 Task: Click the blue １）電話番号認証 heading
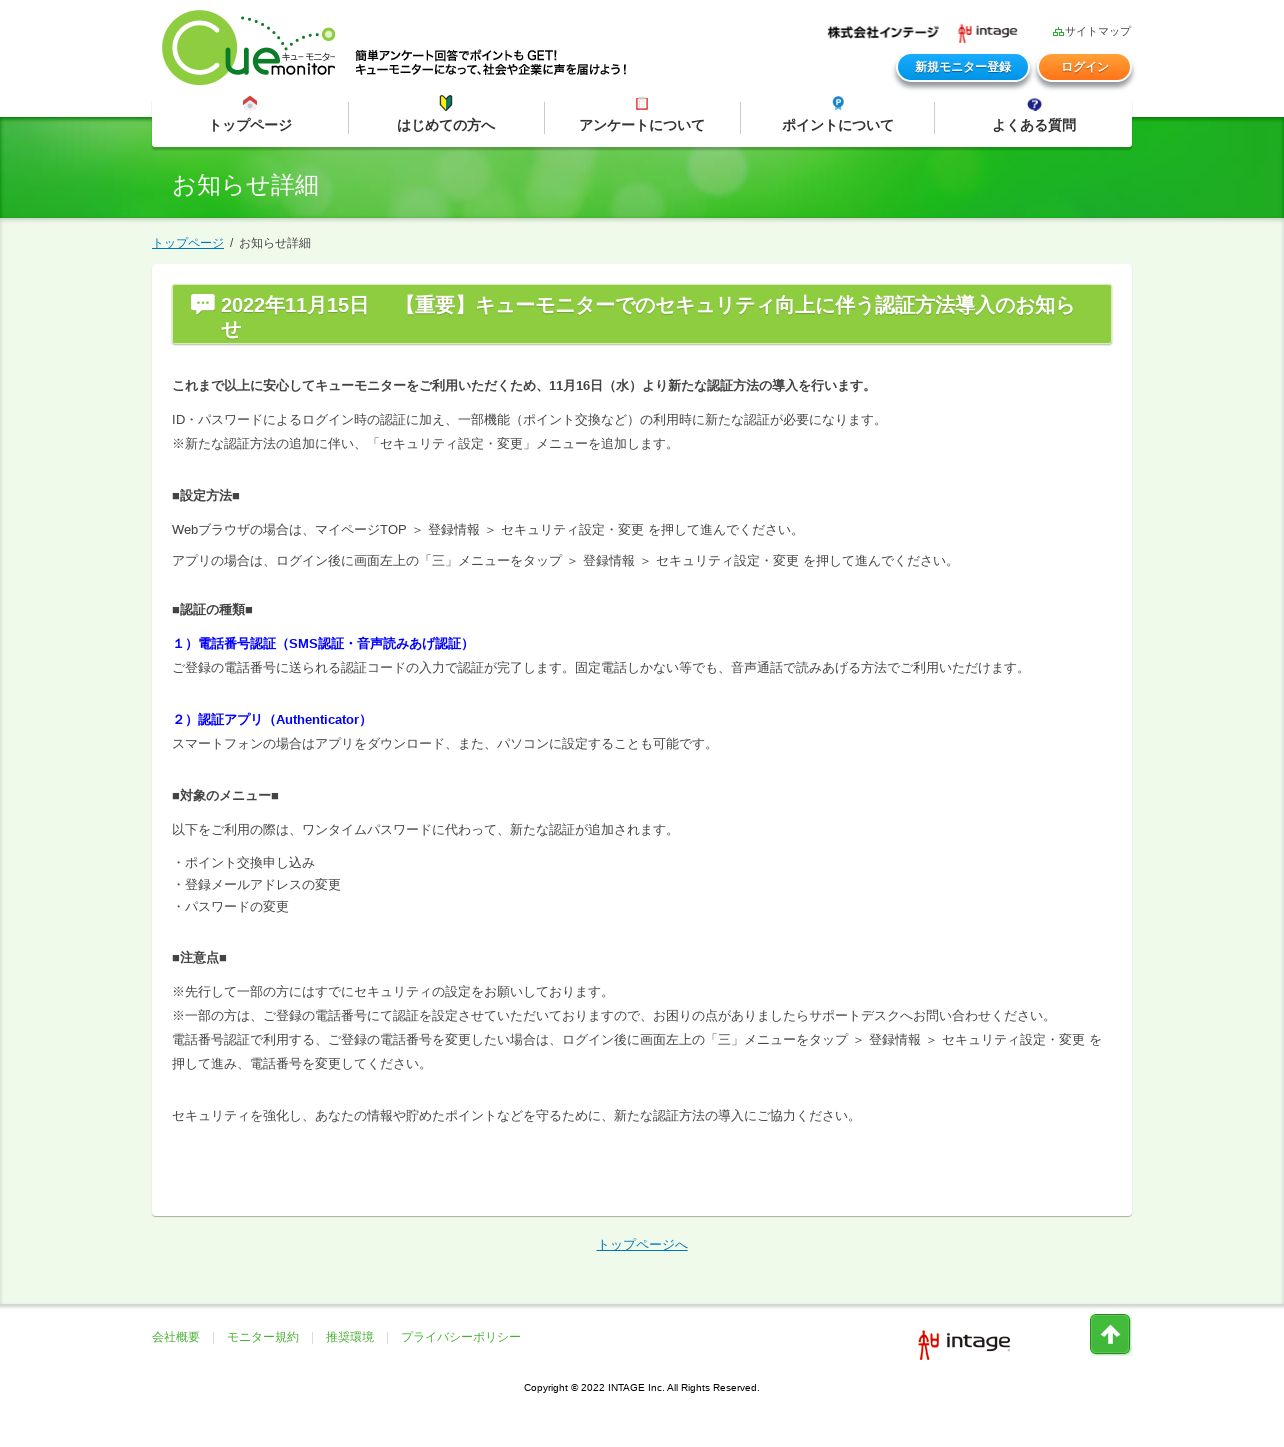(x=322, y=644)
